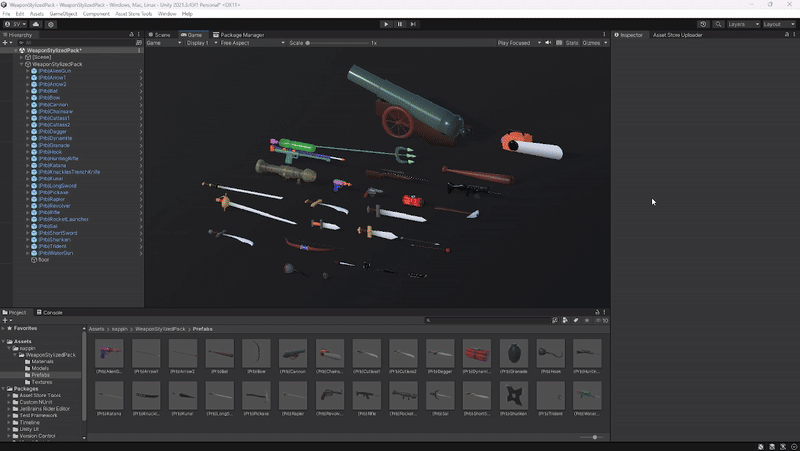Click the Assets breadcrumb in Project path
800x451 pixels.
coord(96,329)
